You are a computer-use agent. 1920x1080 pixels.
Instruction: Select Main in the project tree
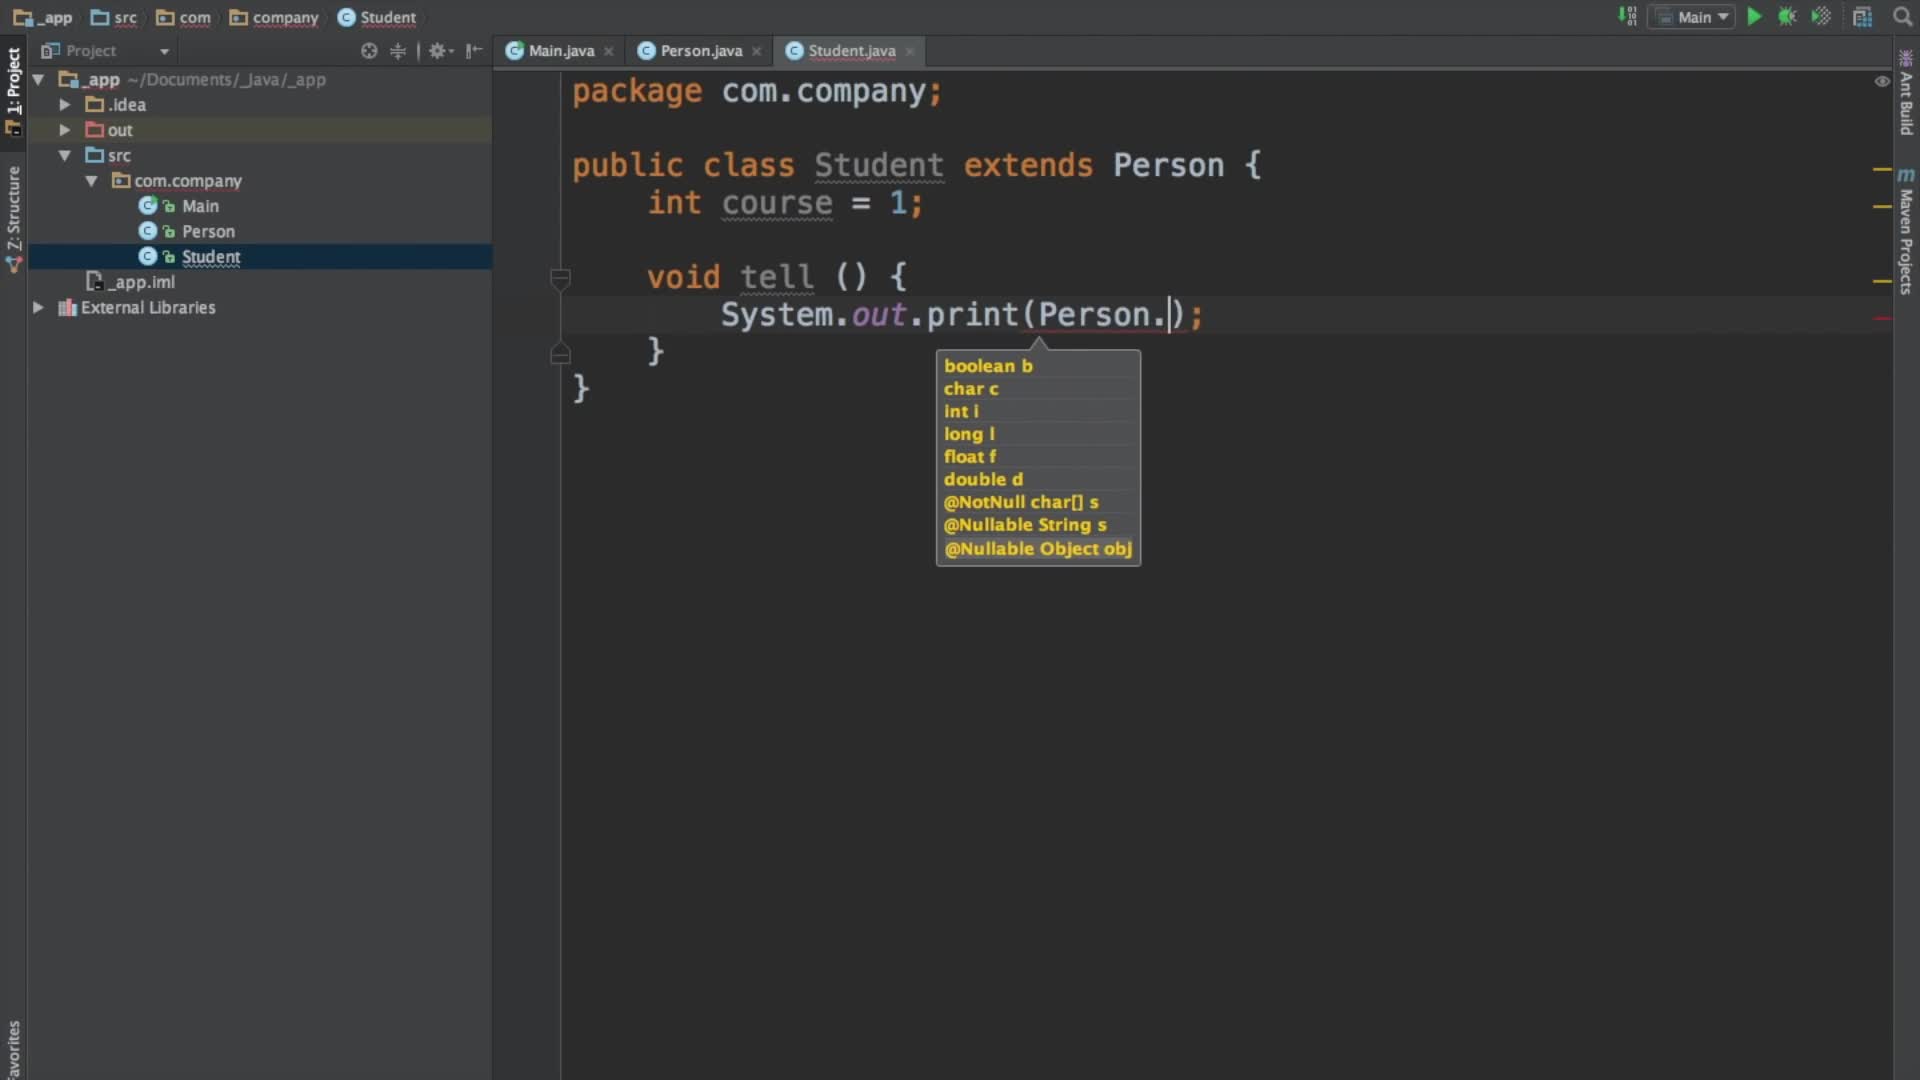200,205
